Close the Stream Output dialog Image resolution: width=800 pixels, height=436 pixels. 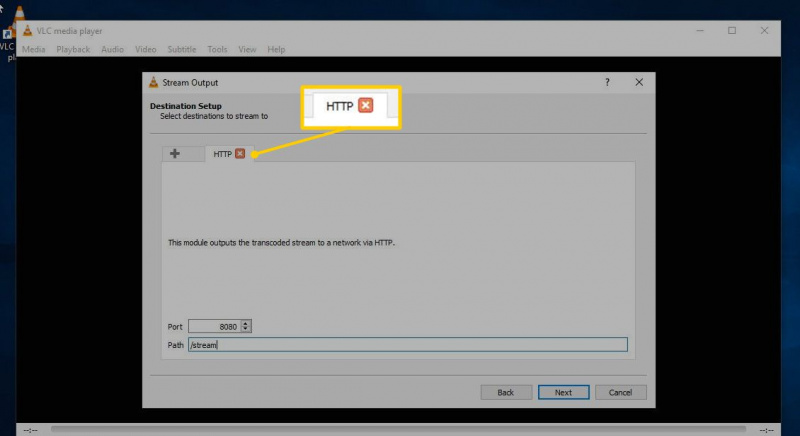click(x=639, y=82)
